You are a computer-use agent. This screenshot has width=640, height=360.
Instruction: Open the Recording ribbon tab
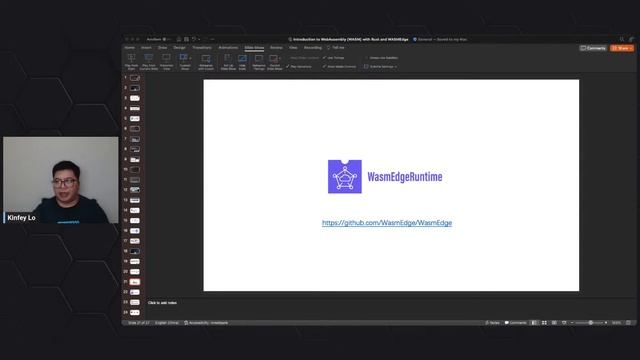coord(313,48)
